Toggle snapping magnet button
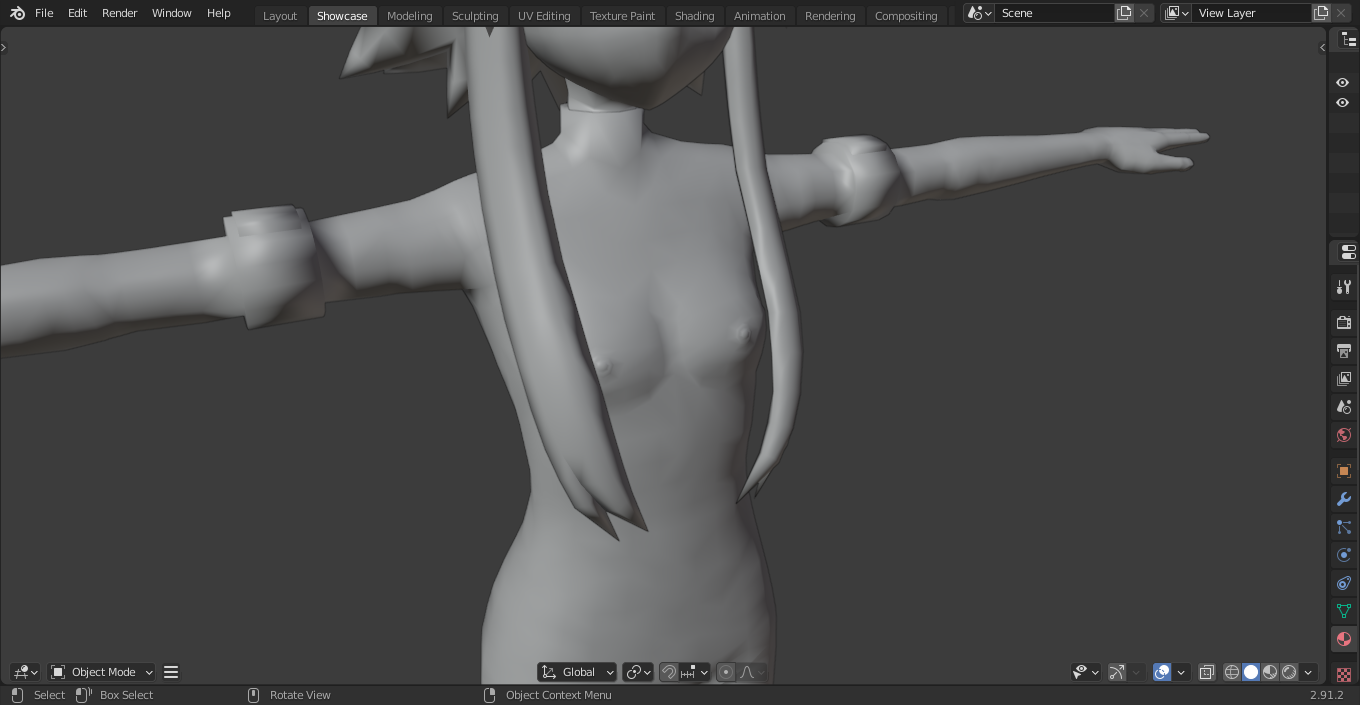This screenshot has height=705, width=1360. tap(669, 672)
